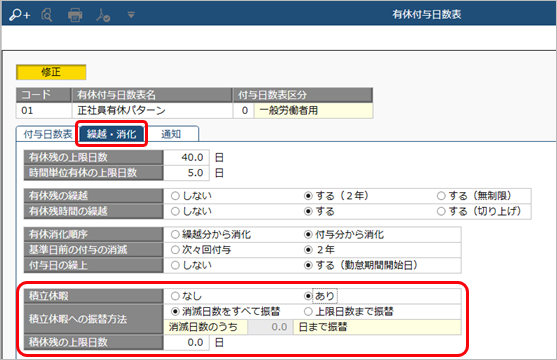Select する(切り上げ) for 有休残時間の繰越
This screenshot has width=557, height=360.
coord(441,211)
